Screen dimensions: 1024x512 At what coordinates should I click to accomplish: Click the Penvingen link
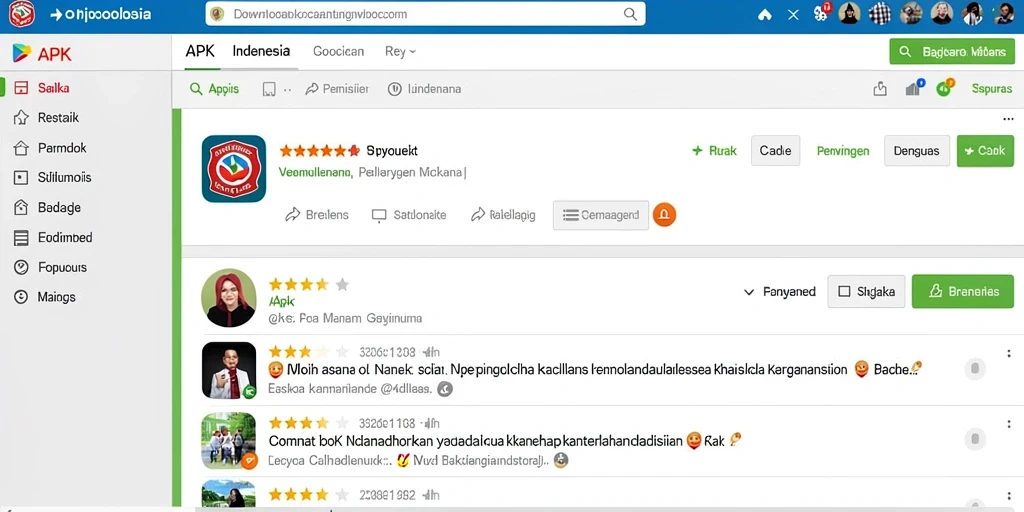click(843, 151)
